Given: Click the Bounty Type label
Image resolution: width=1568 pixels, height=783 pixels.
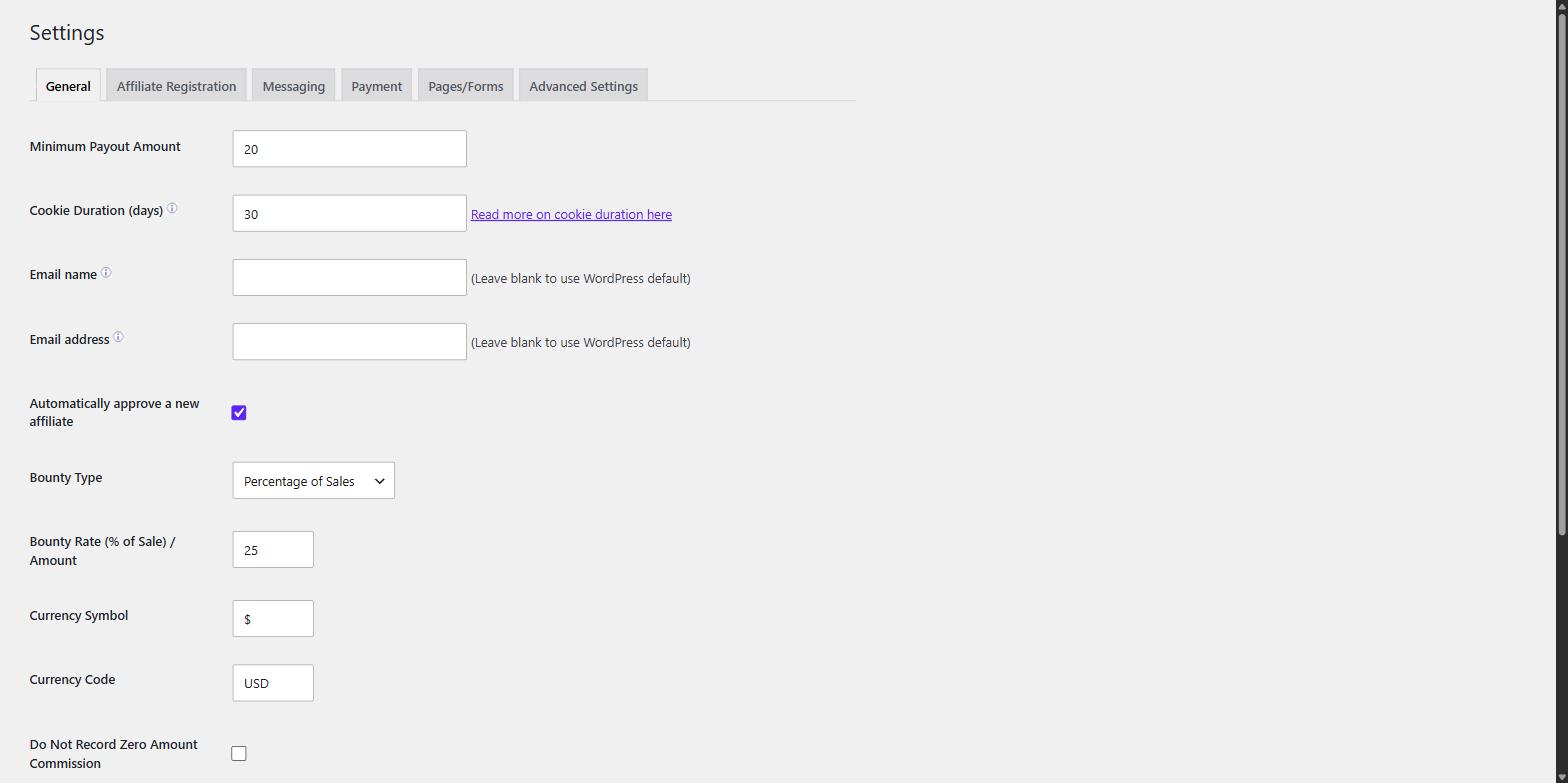Looking at the screenshot, I should tap(66, 478).
